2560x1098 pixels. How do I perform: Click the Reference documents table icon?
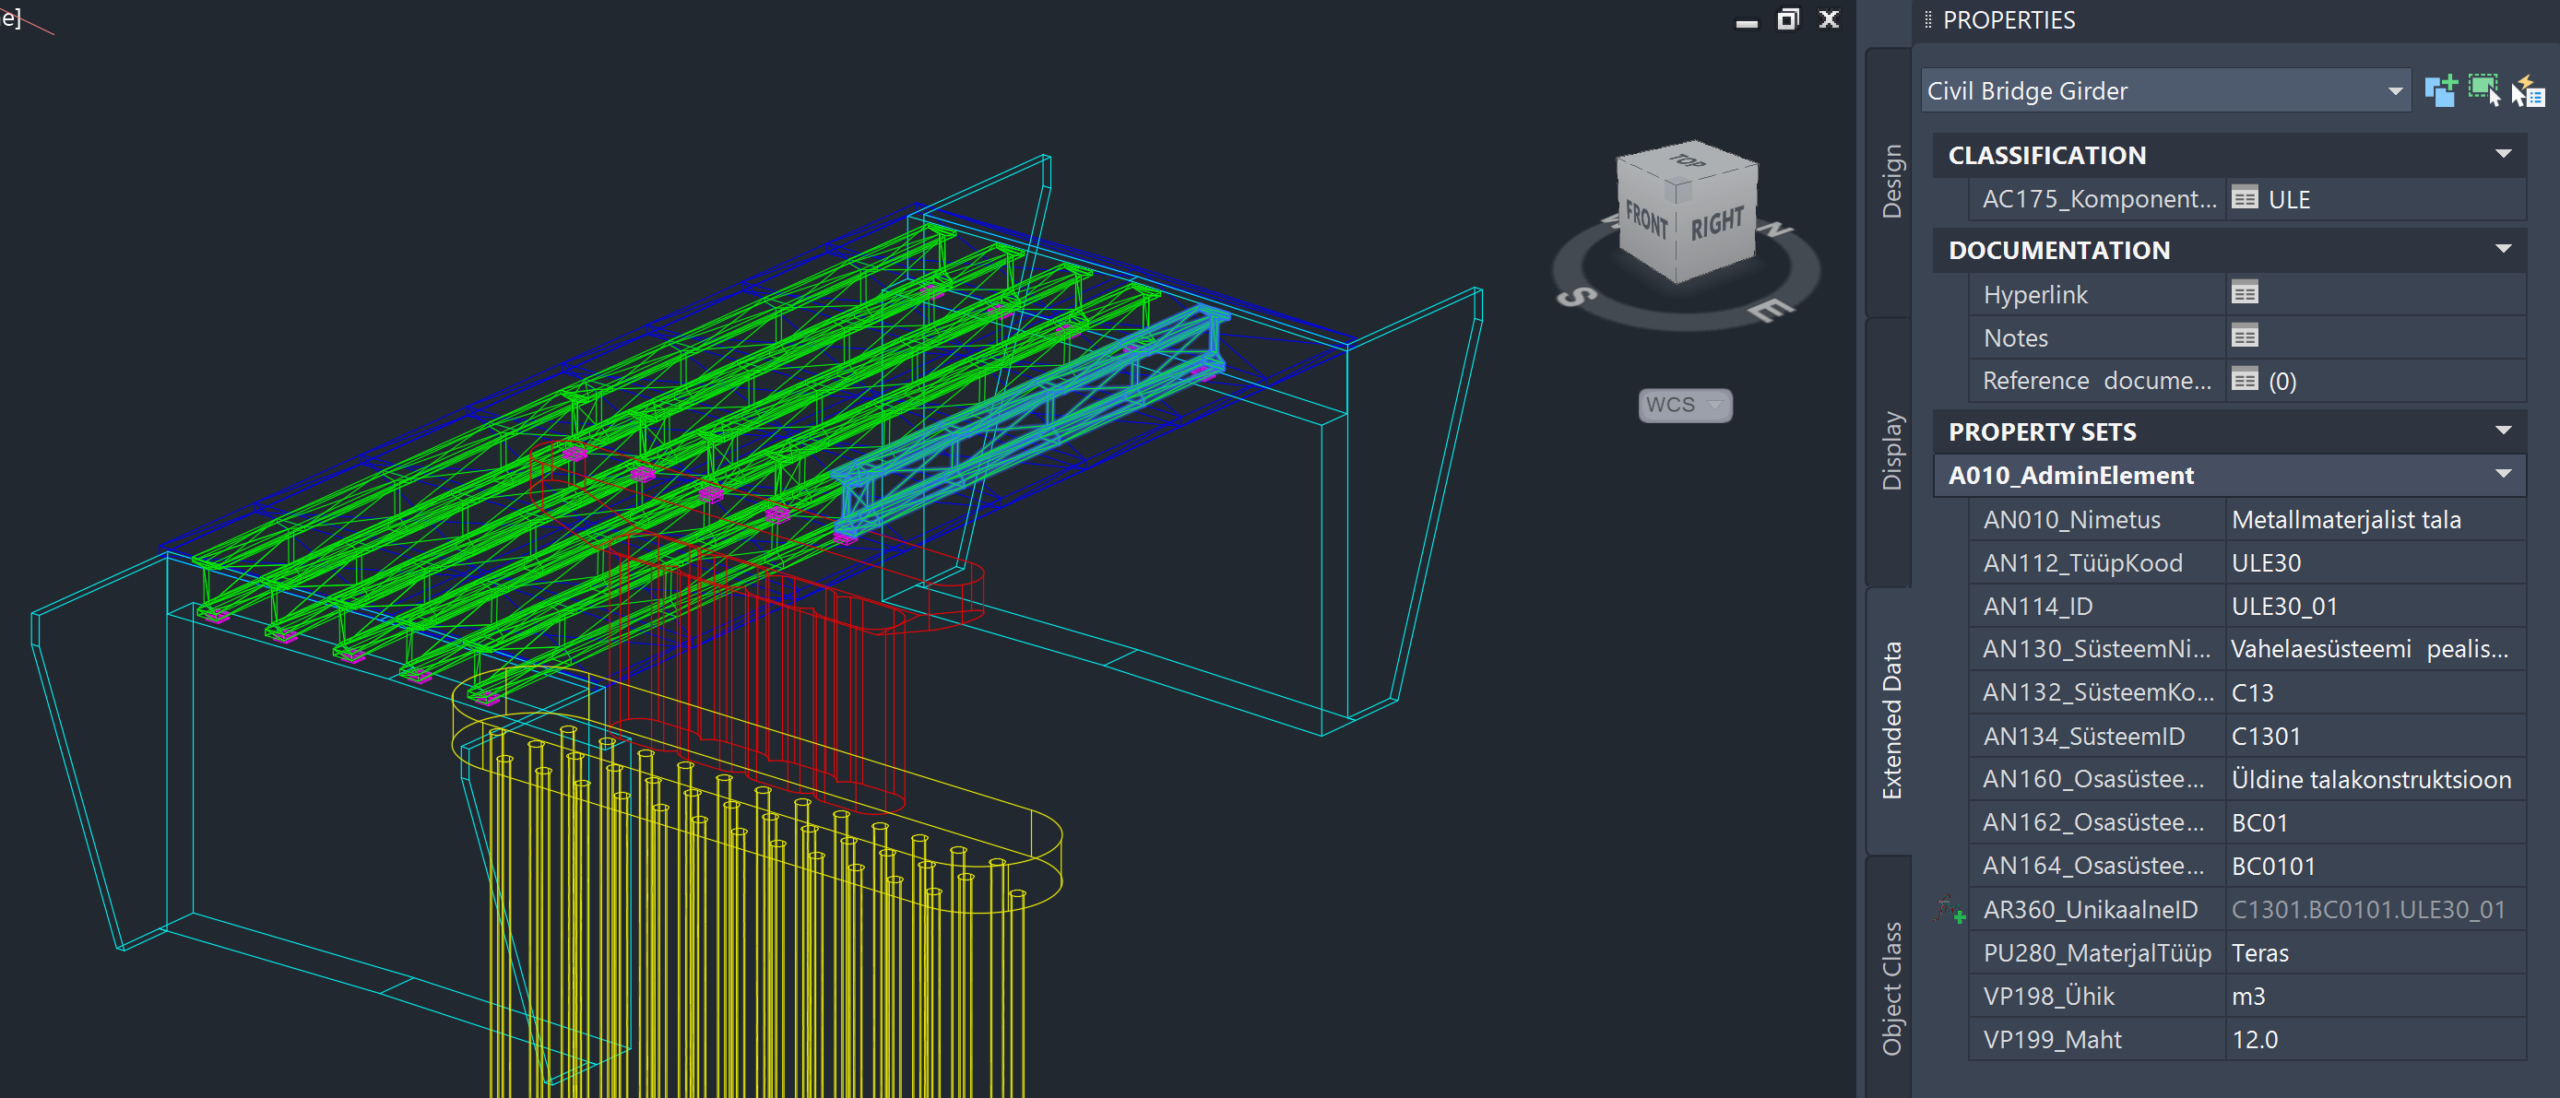tap(2245, 380)
